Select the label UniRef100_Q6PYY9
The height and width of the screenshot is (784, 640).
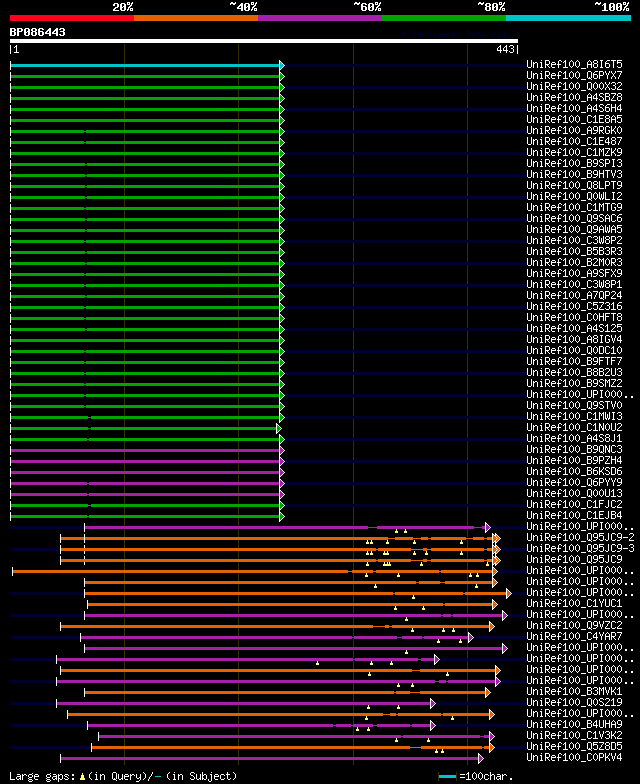pyautogui.click(x=574, y=482)
